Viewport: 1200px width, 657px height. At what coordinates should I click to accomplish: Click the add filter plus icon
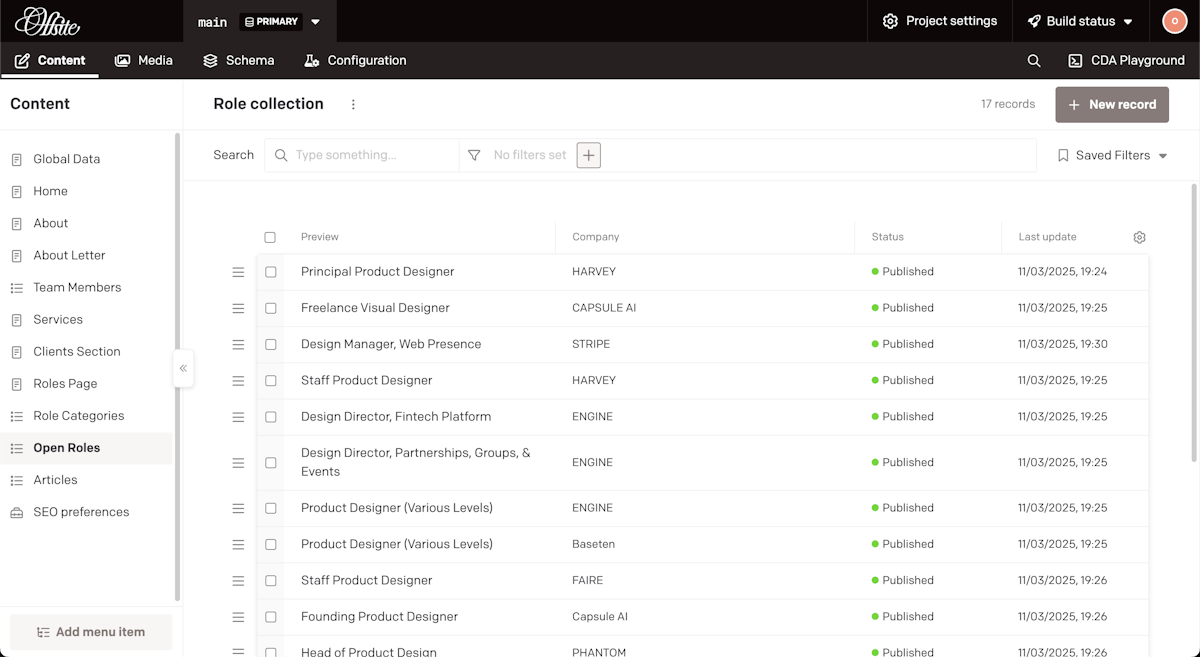(589, 155)
